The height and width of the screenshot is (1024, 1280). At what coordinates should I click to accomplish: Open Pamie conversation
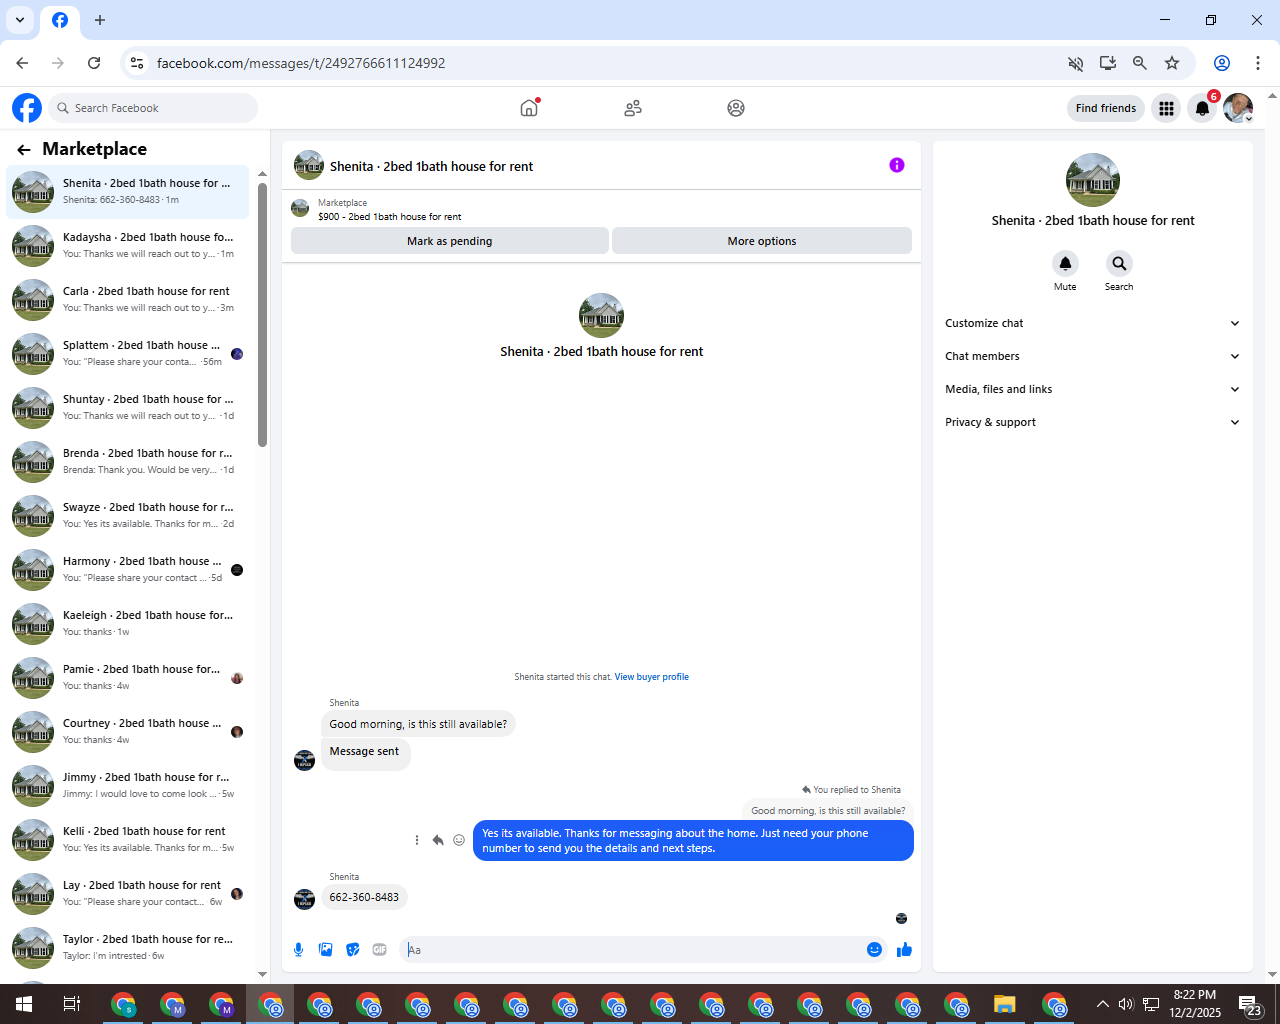pyautogui.click(x=128, y=678)
